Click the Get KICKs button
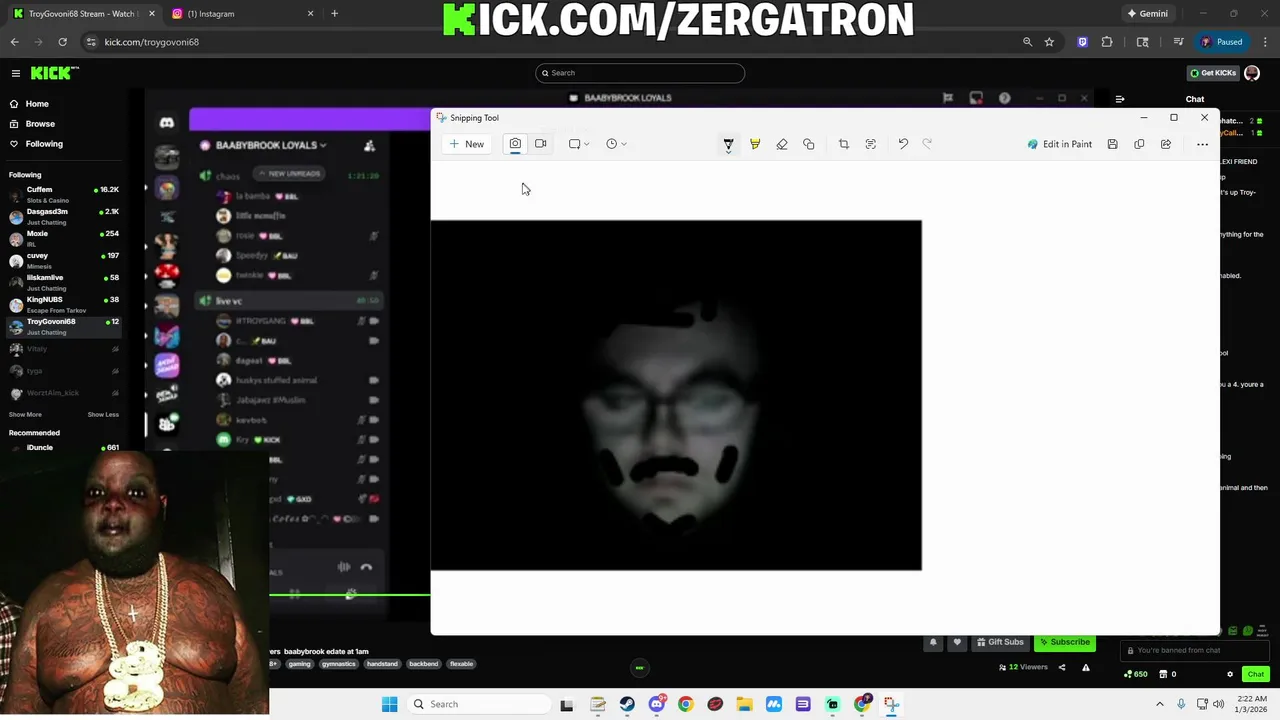Viewport: 1280px width, 720px height. click(1213, 73)
